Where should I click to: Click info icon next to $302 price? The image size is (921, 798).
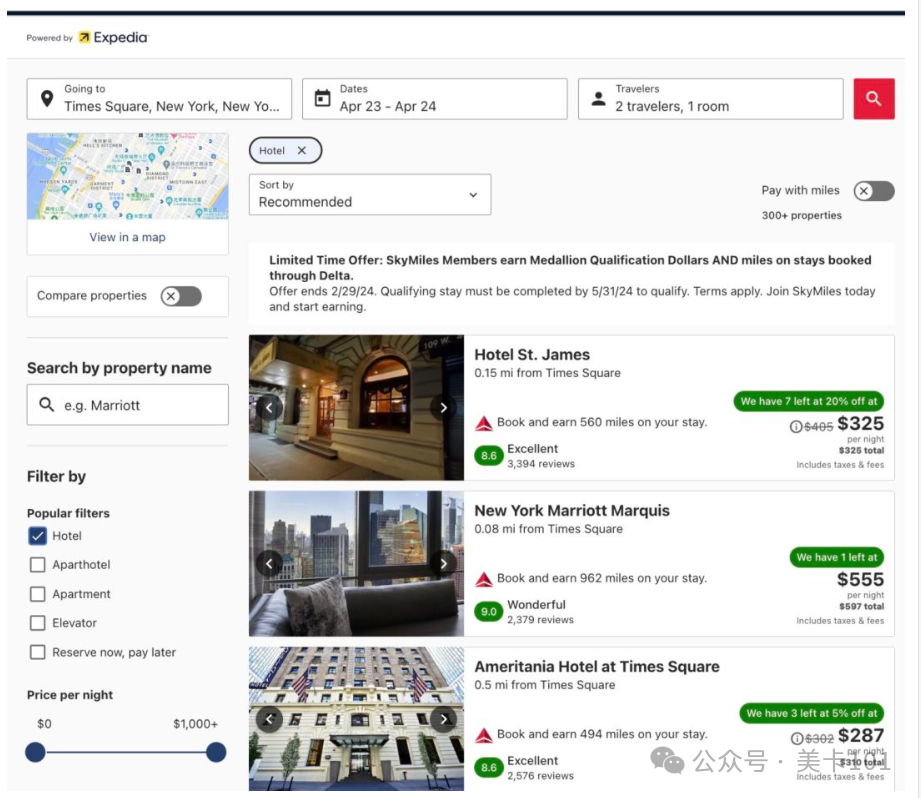(x=796, y=739)
